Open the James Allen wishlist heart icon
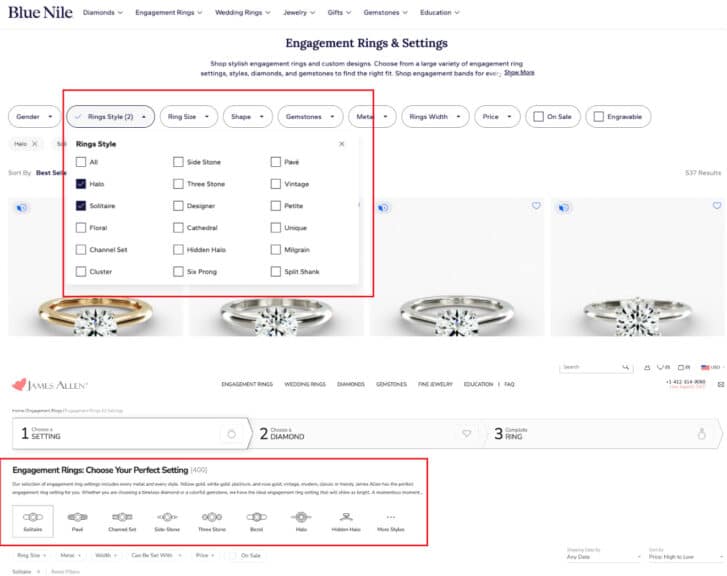 pos(663,367)
